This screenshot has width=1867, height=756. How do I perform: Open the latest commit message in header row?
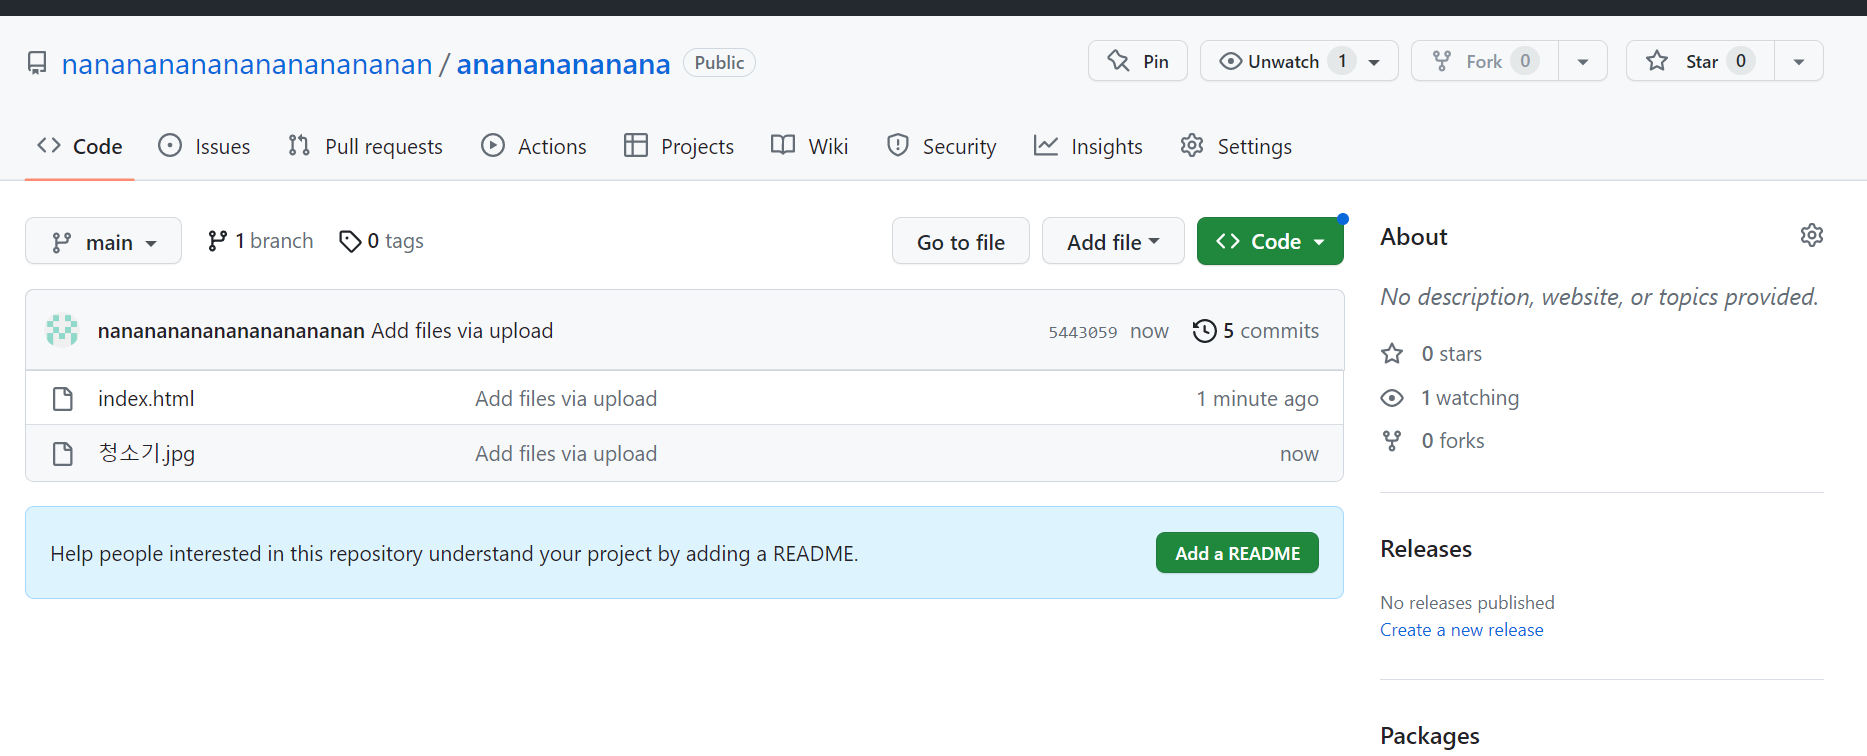462,331
